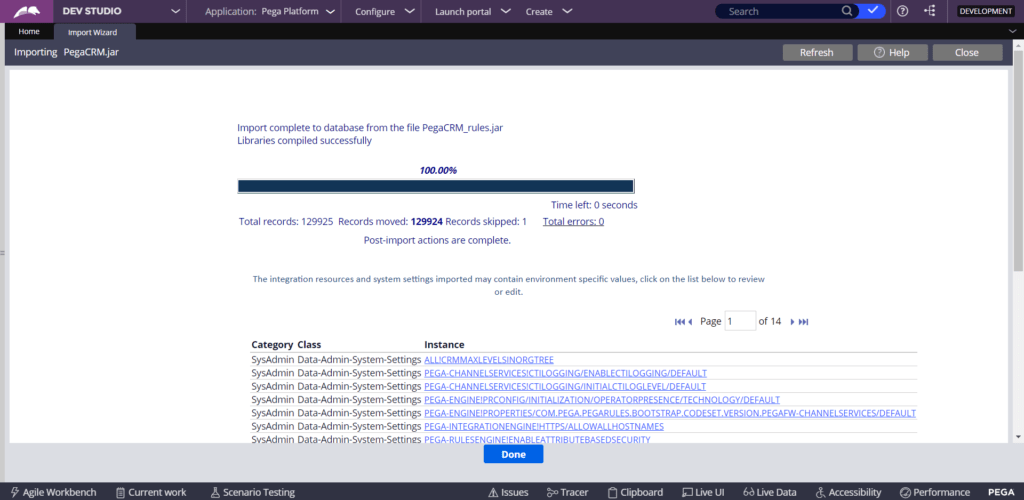Viewport: 1024px width, 500px height.
Task: Click the Help button
Action: click(892, 52)
